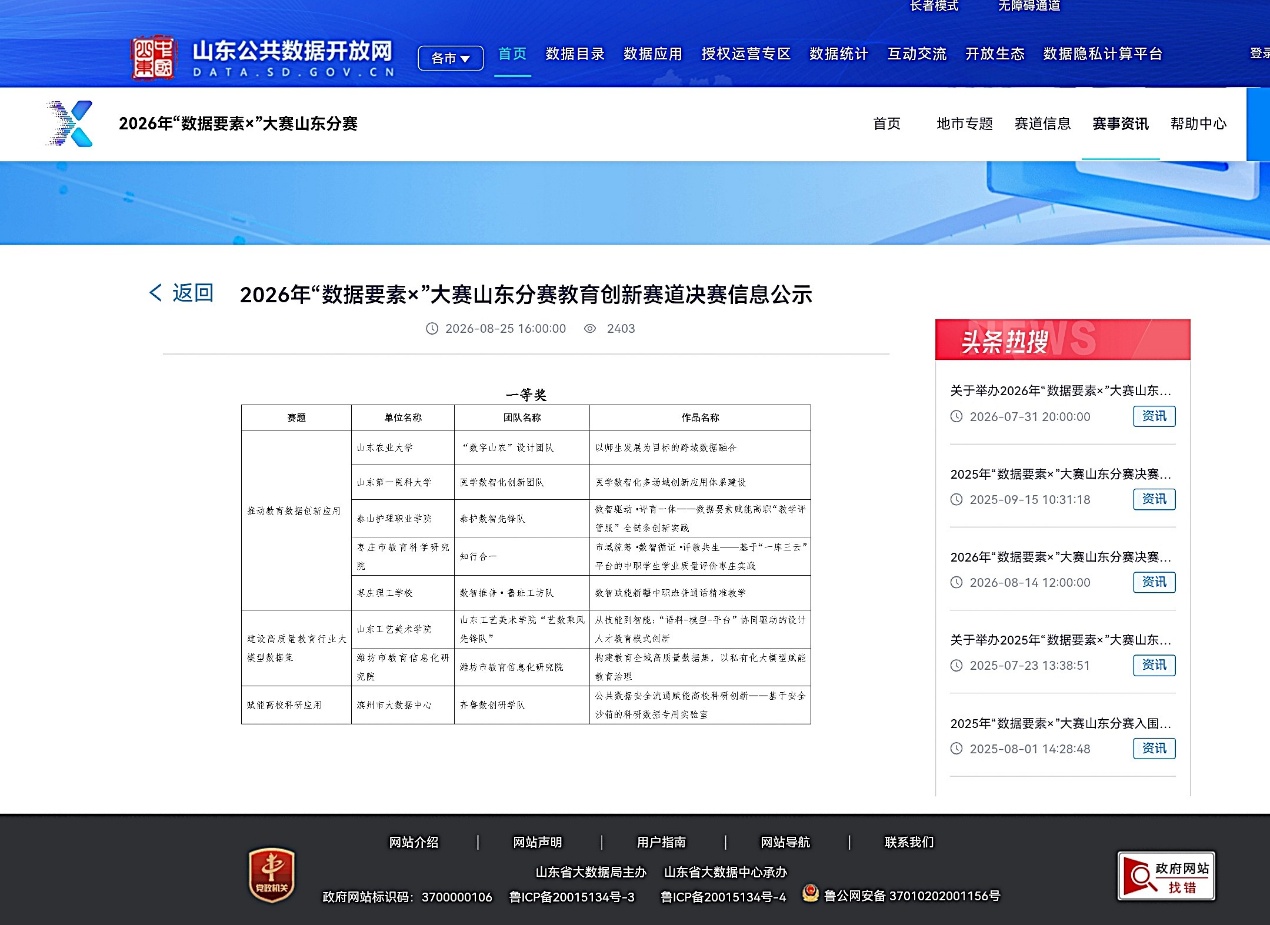Select the 帮助中心 tab
The height and width of the screenshot is (925, 1270).
tap(1198, 124)
